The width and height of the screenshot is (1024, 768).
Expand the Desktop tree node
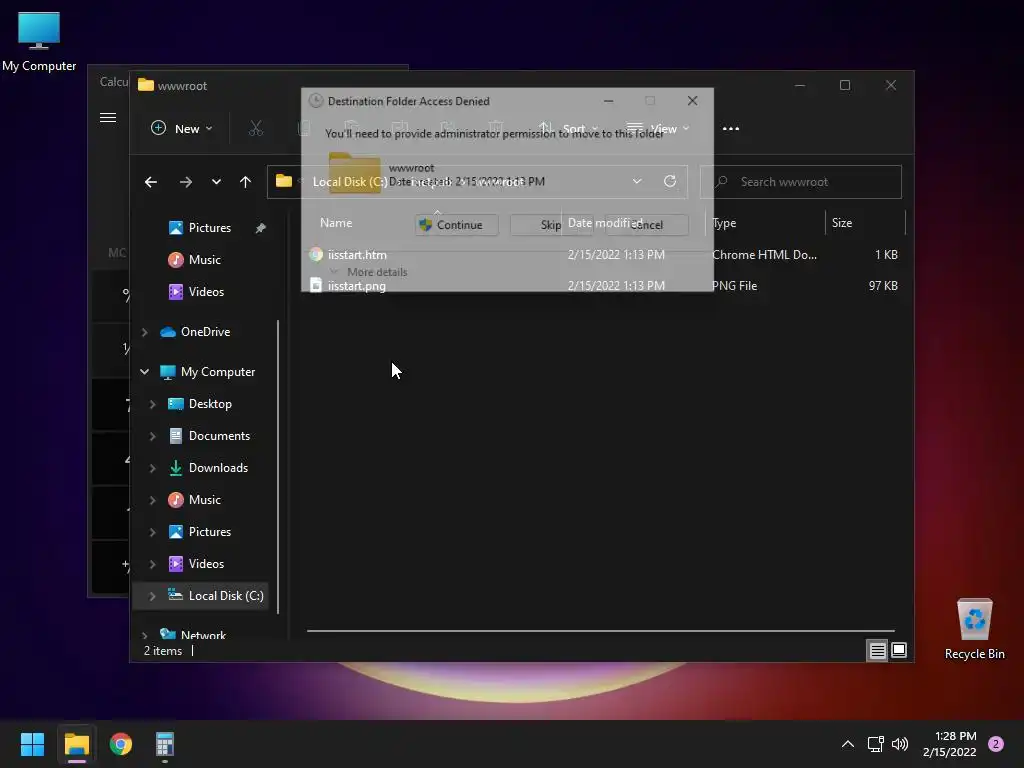152,404
